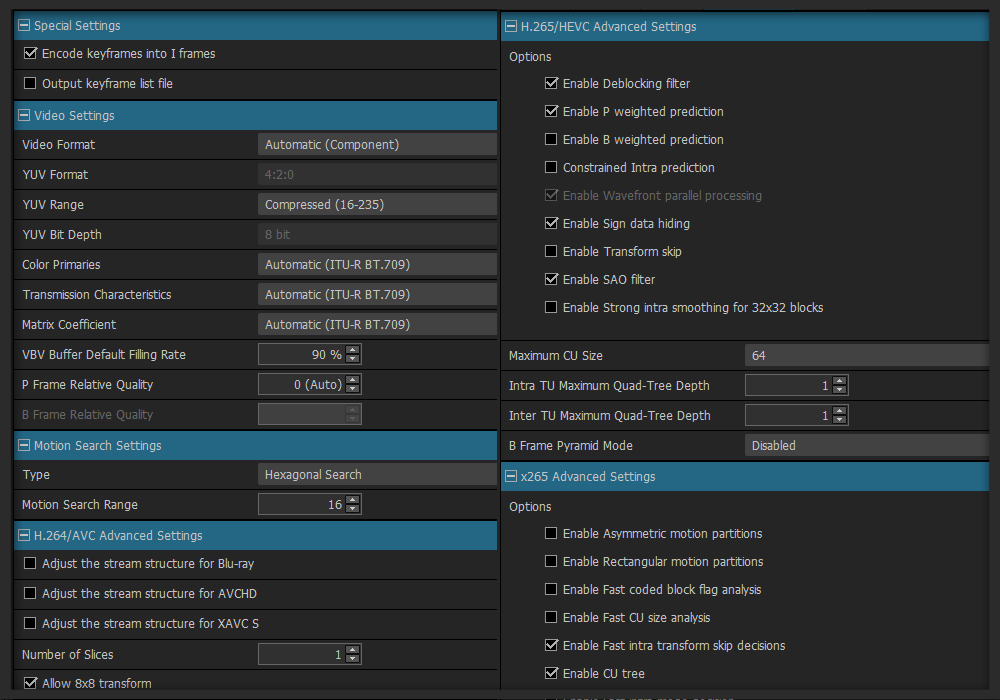The image size is (1000, 700).
Task: Decrease Motion Search Range value
Action: pos(353,509)
